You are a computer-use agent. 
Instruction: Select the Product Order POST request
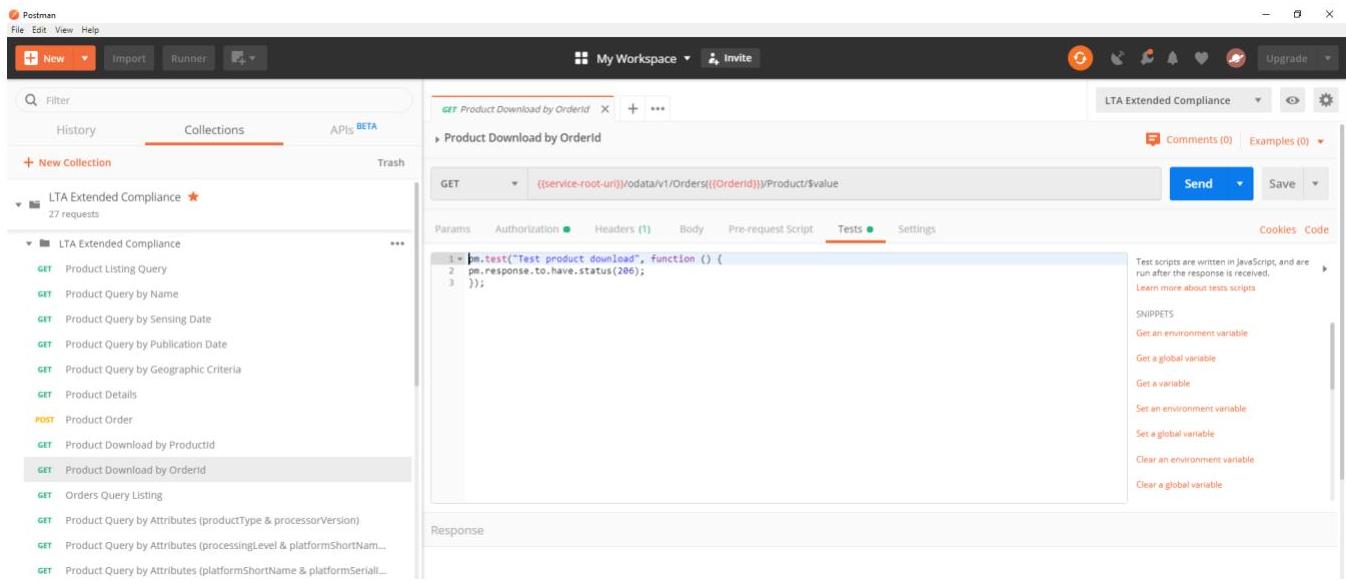click(x=217, y=420)
